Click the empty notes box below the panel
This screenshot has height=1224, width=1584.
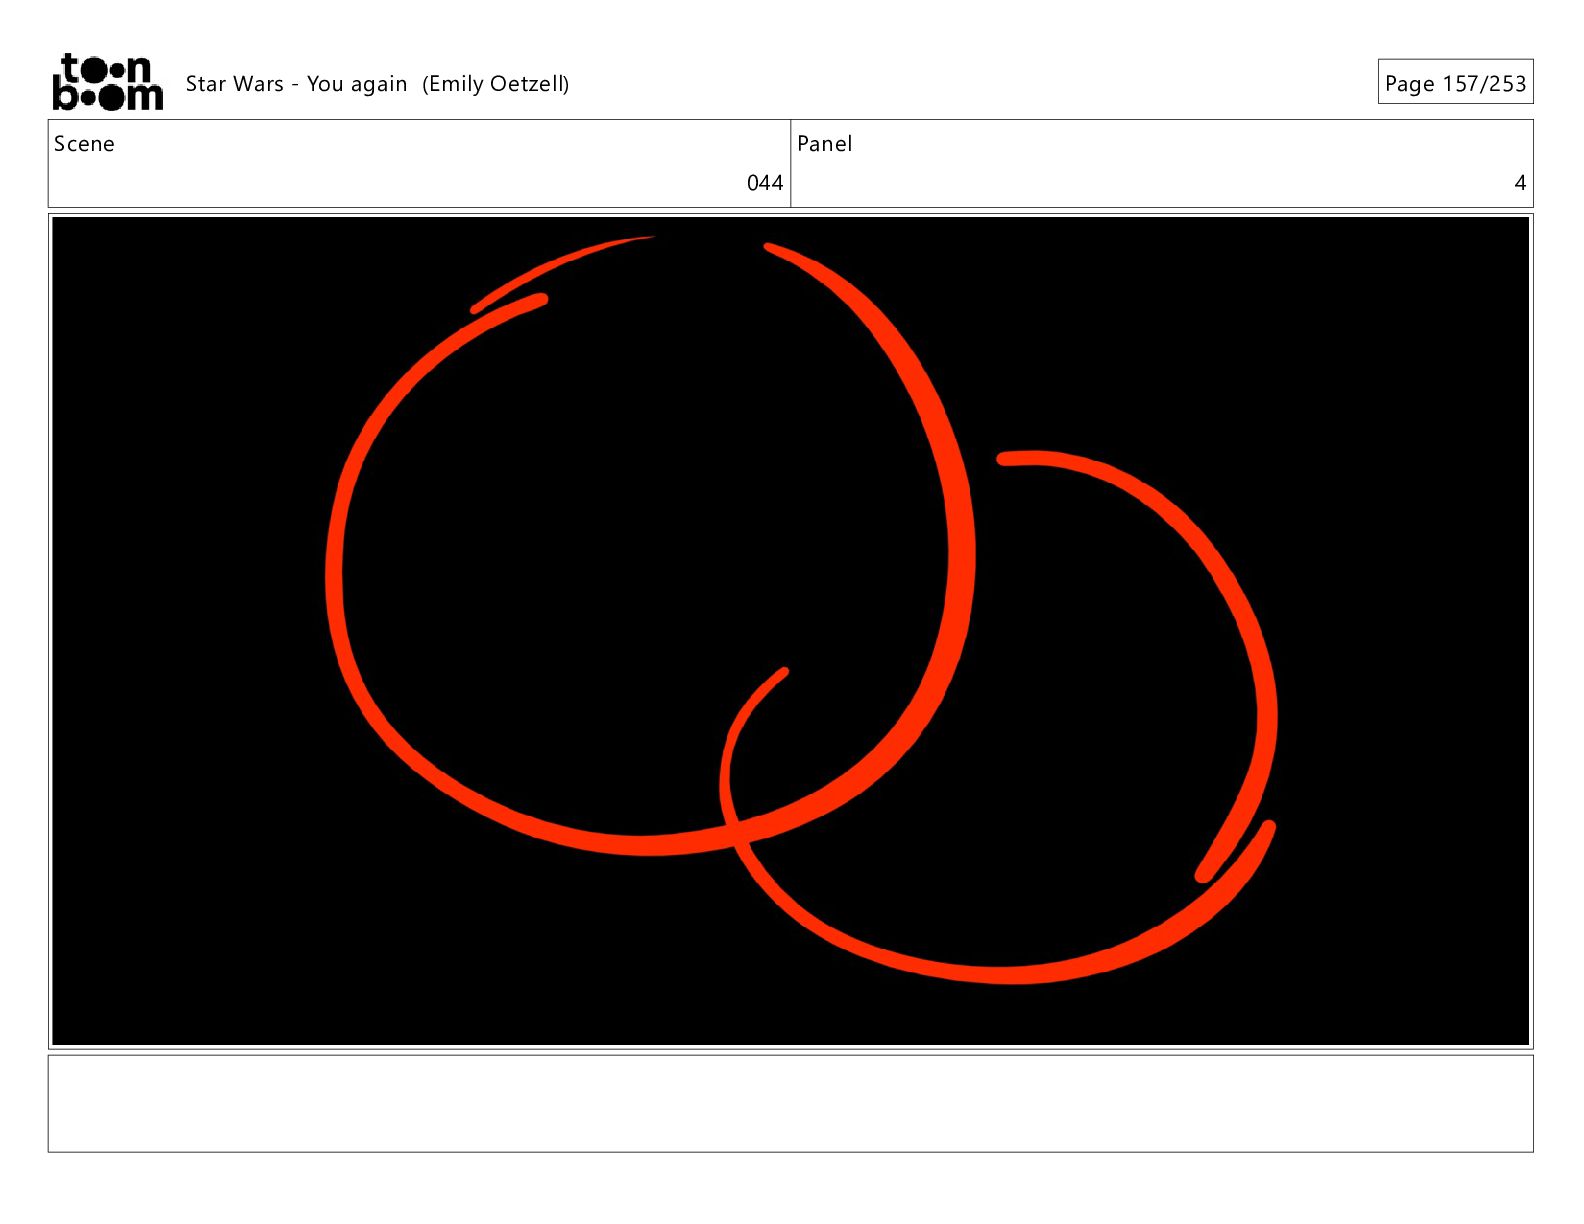click(x=791, y=1103)
